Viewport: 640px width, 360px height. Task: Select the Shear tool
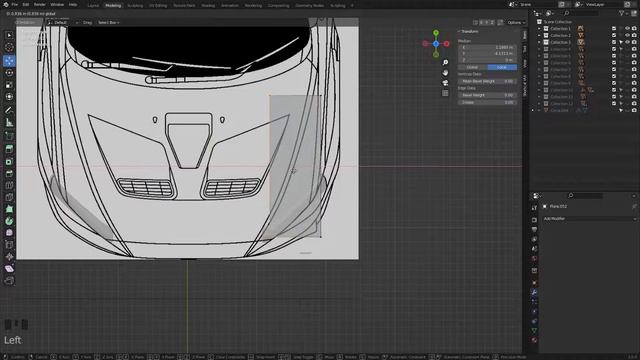pyautogui.click(x=9, y=269)
